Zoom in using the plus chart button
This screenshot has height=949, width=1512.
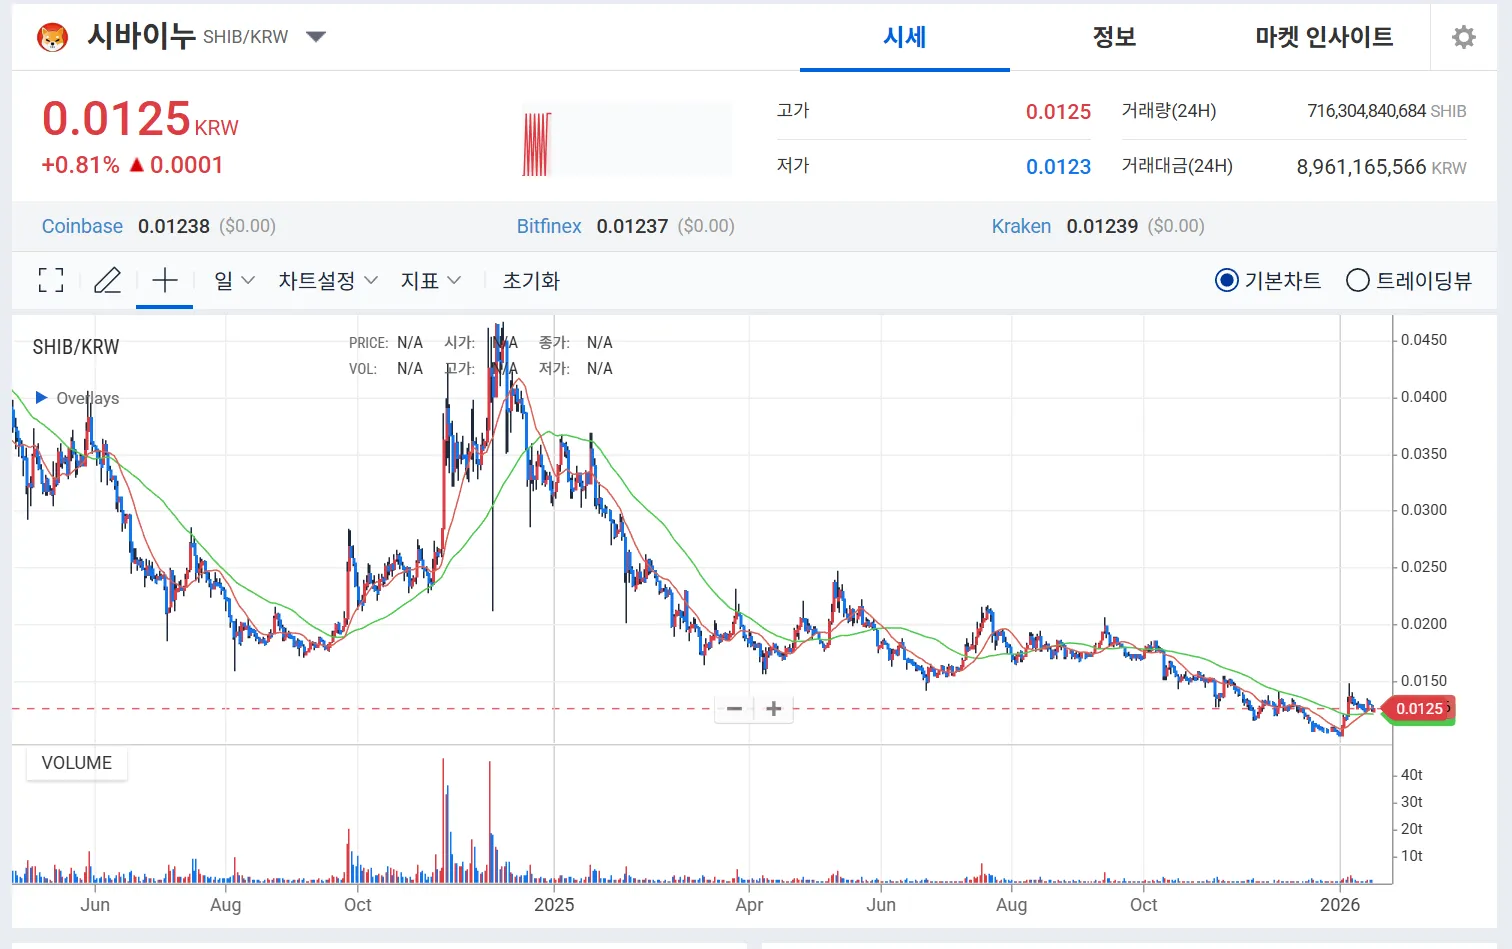(x=773, y=708)
